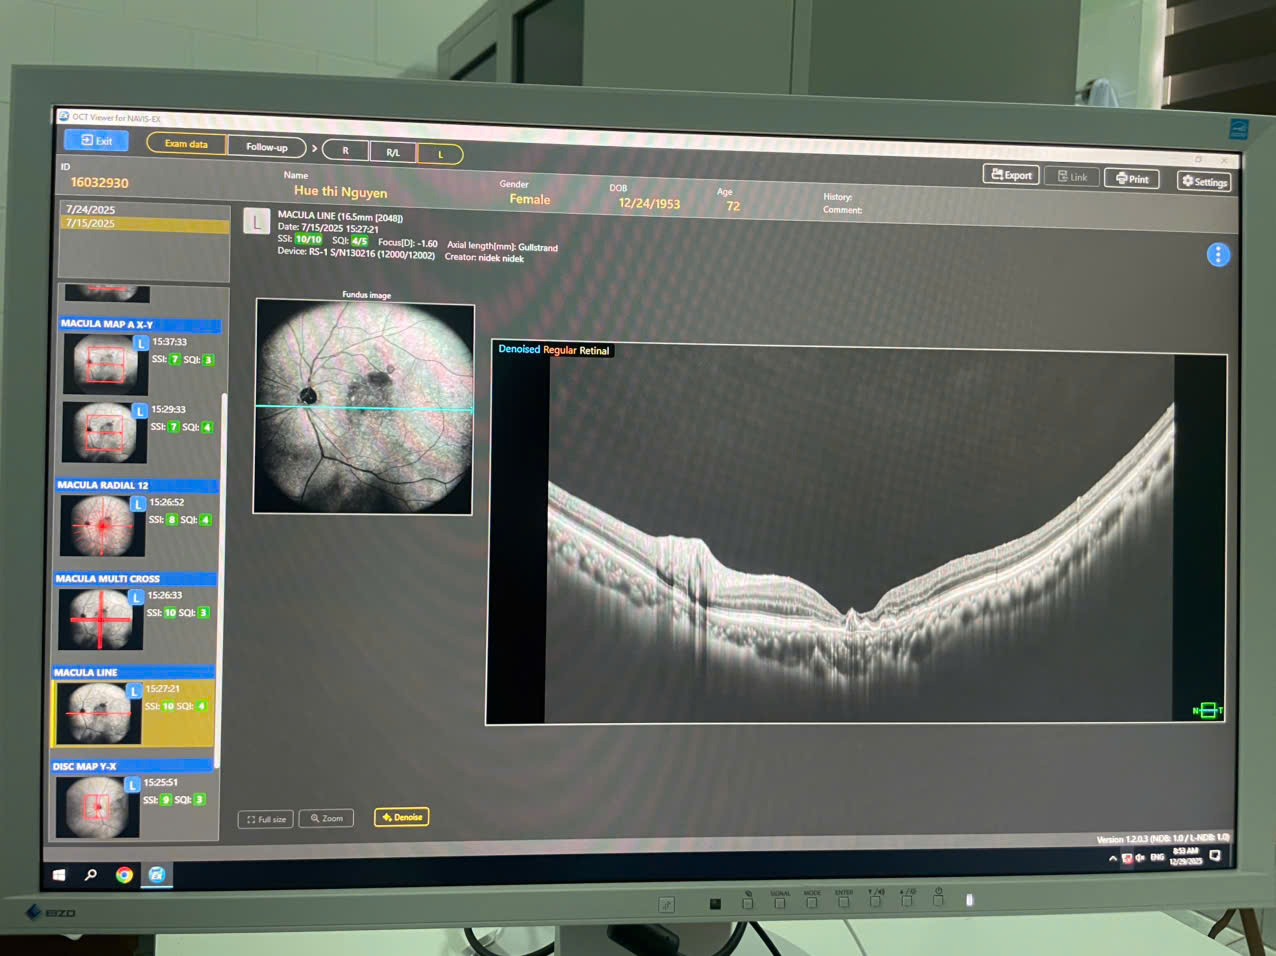The width and height of the screenshot is (1276, 956).
Task: Select exam date 7/24/2025
Action: coord(91,210)
